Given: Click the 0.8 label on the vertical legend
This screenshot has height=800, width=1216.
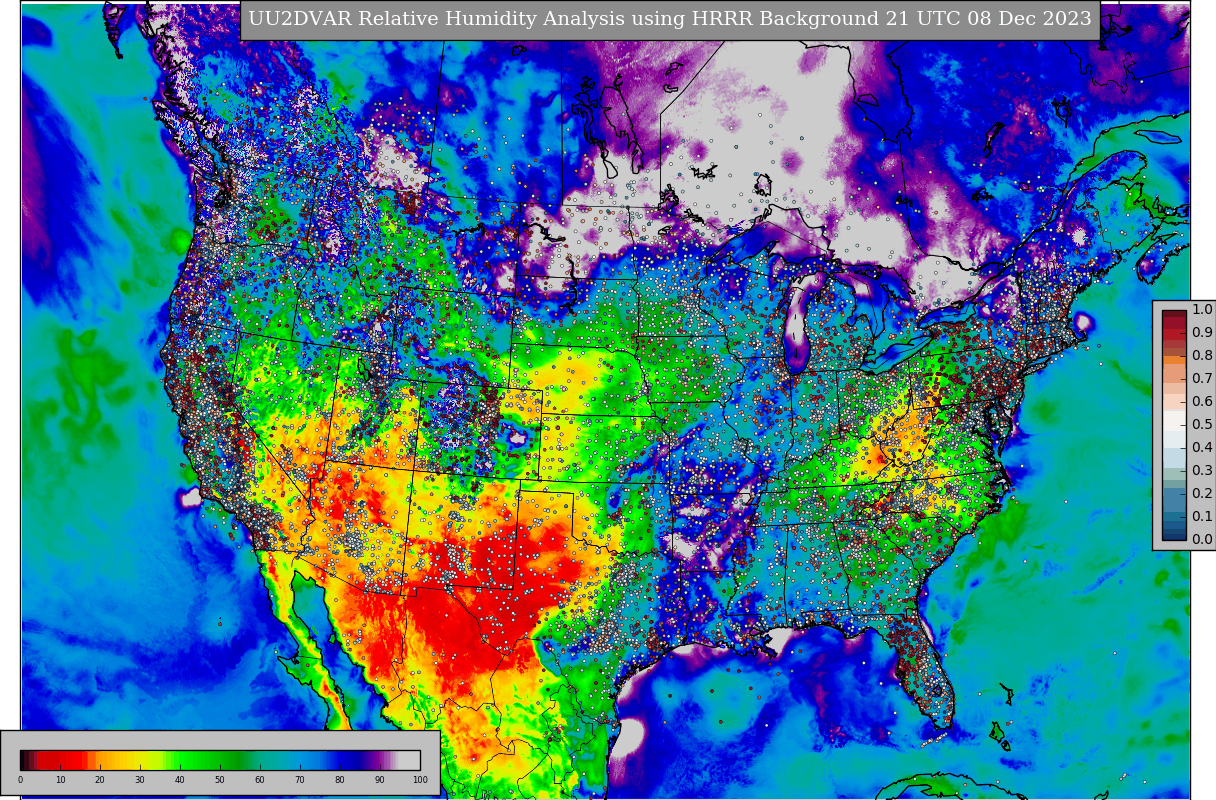Looking at the screenshot, I should click(x=1202, y=356).
